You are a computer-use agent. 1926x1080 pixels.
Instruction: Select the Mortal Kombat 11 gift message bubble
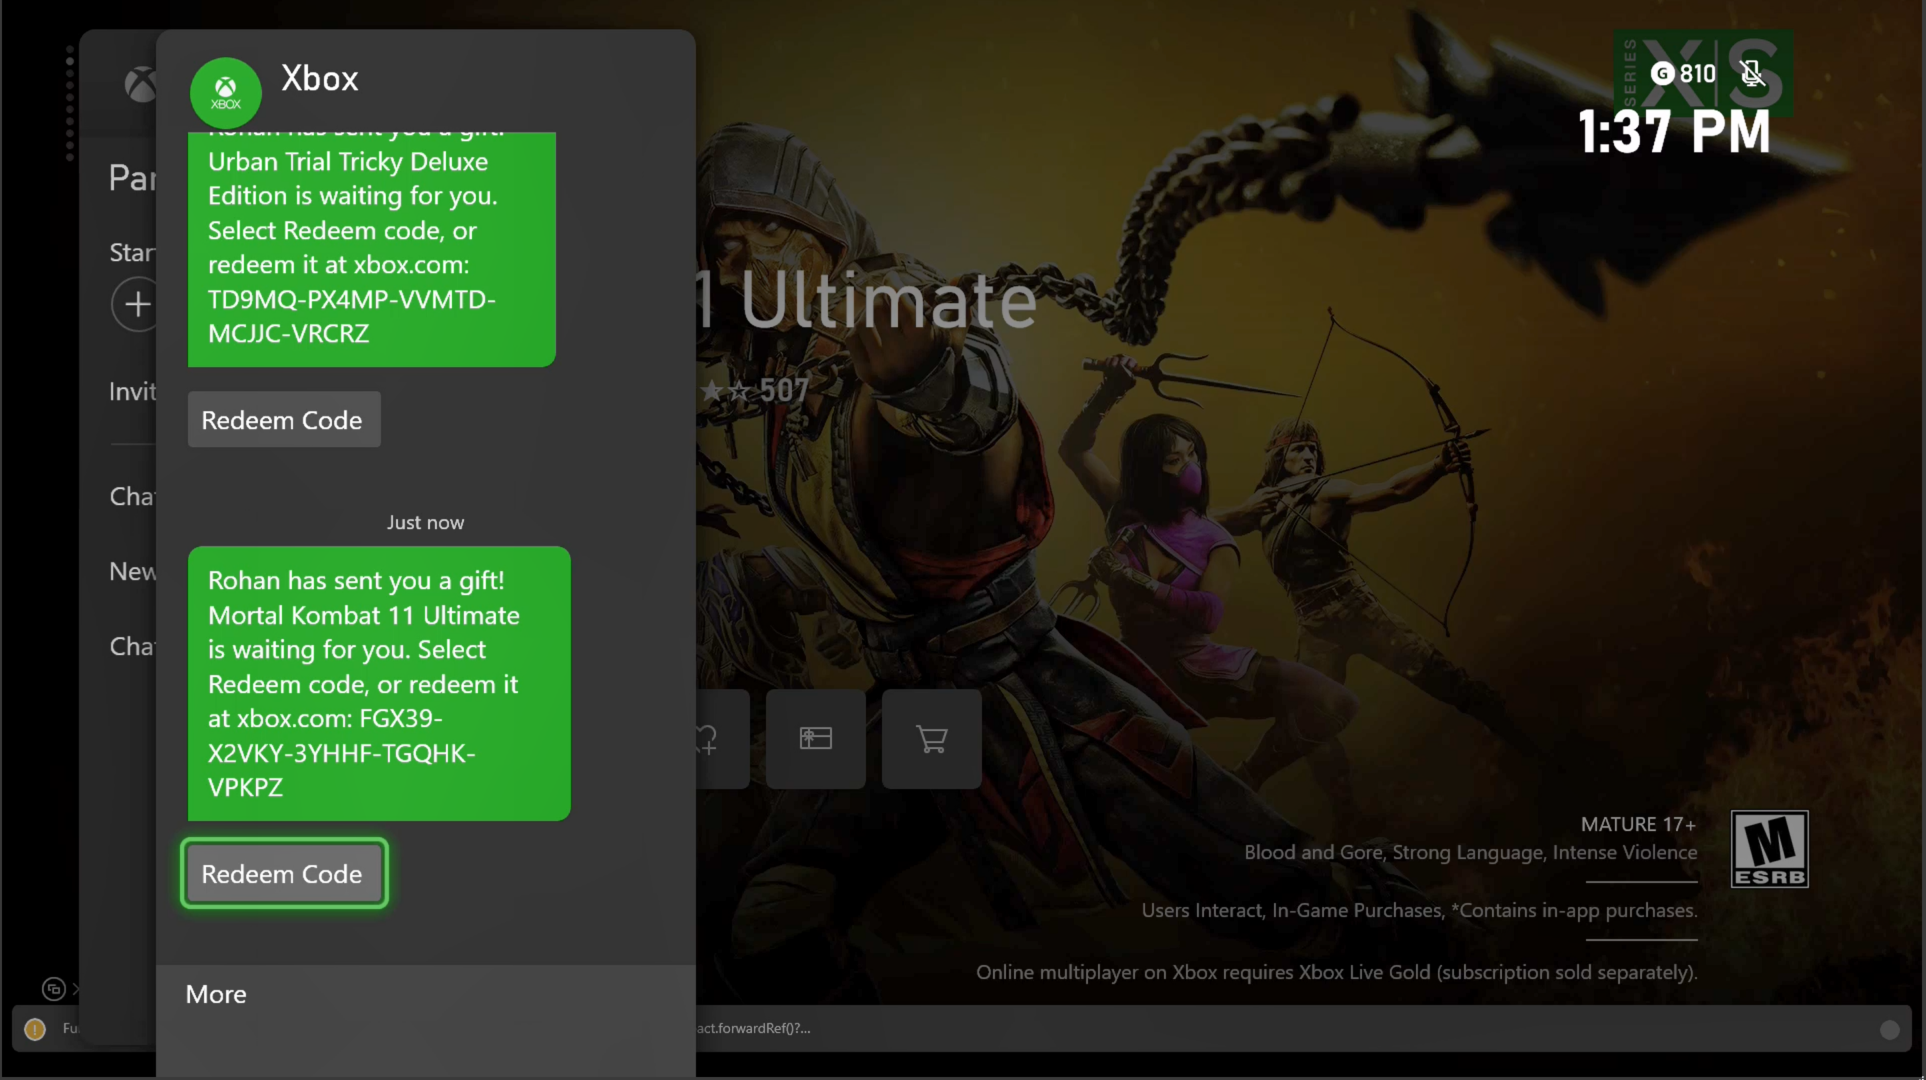379,683
